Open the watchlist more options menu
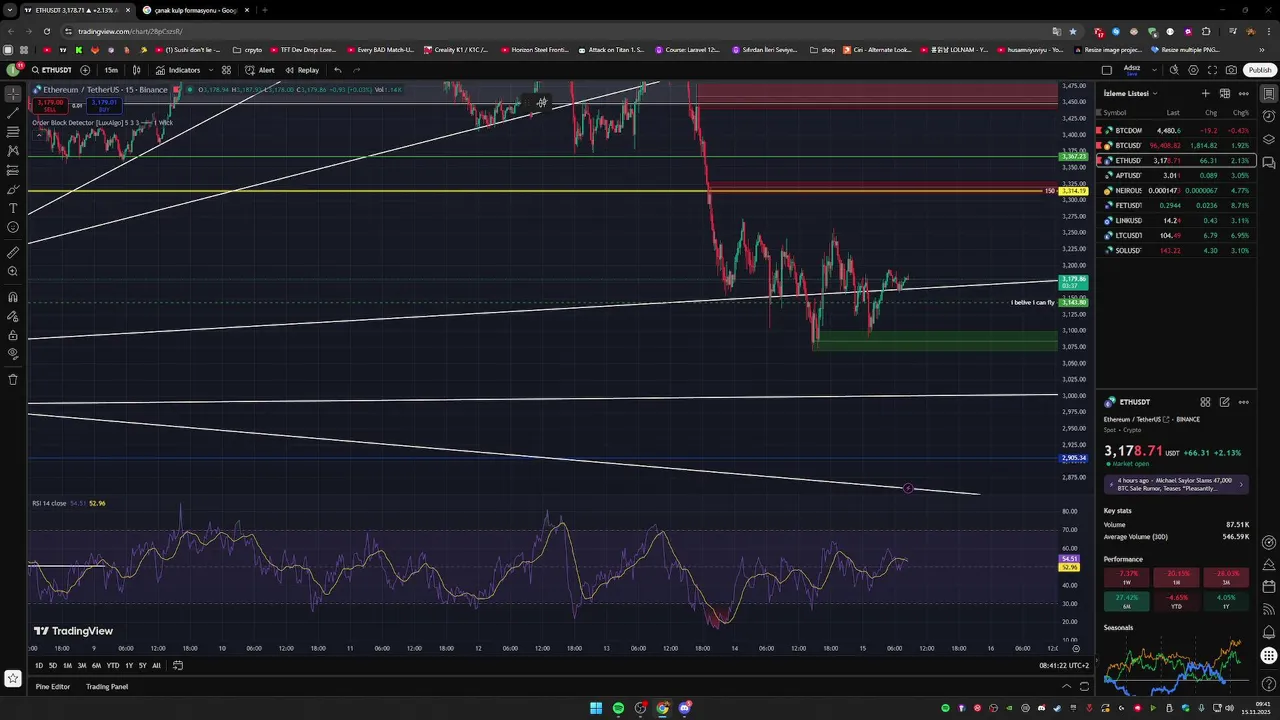Image resolution: width=1280 pixels, height=720 pixels. 1243,93
